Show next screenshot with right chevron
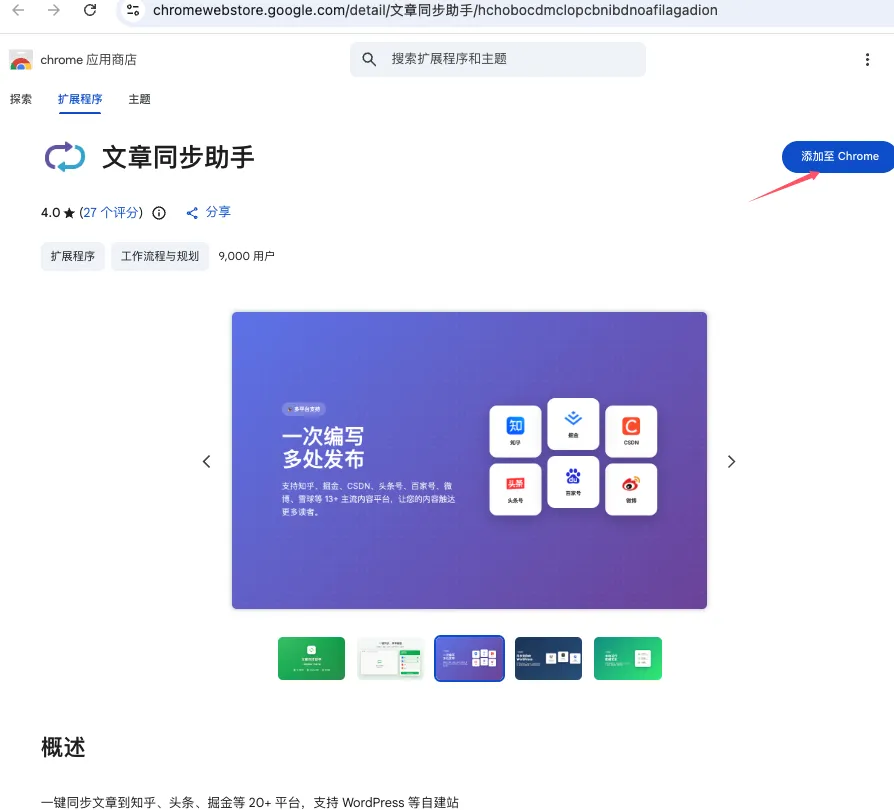Viewport: 894px width, 810px height. 732,461
